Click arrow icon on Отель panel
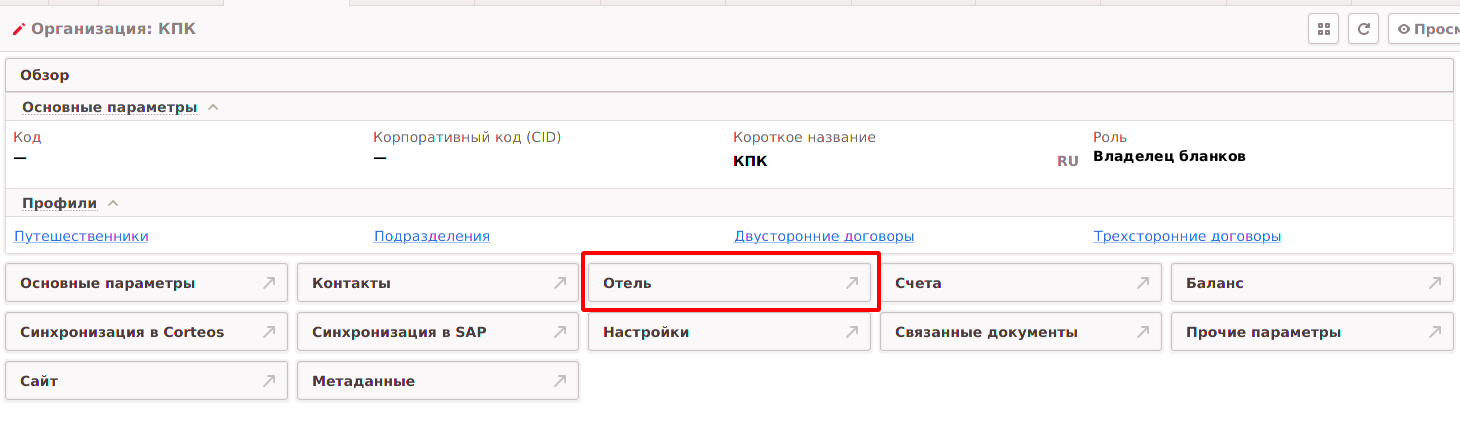The image size is (1460, 447). pyautogui.click(x=852, y=283)
